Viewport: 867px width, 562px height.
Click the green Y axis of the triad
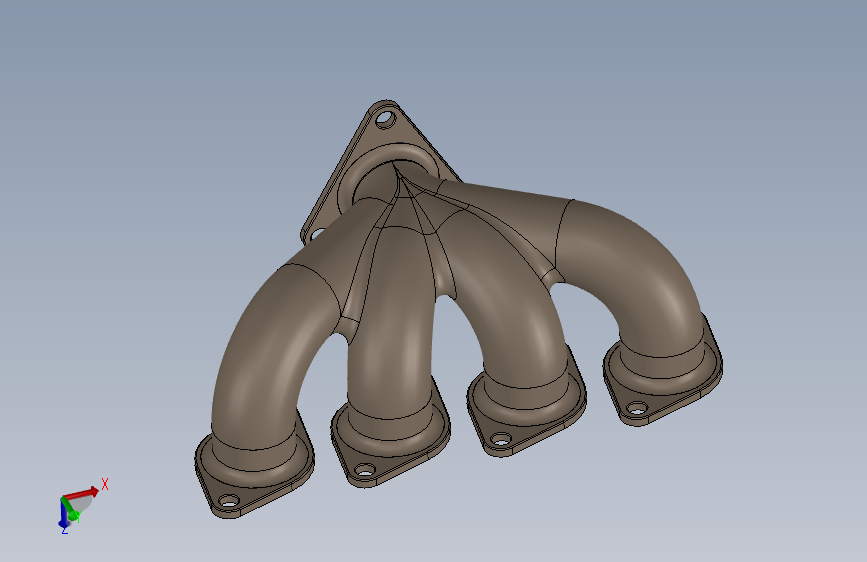point(70,509)
